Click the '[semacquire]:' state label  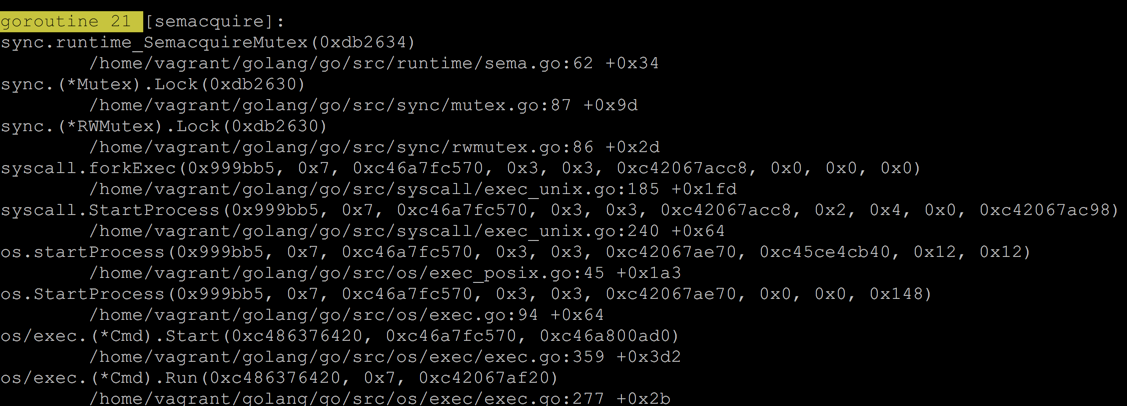click(x=215, y=22)
